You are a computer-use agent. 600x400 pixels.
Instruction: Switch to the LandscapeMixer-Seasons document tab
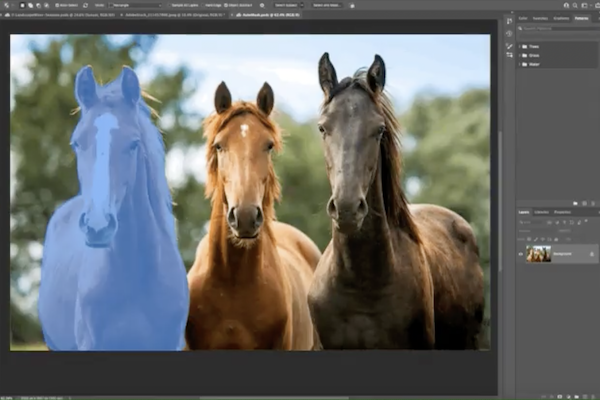[x=60, y=15]
